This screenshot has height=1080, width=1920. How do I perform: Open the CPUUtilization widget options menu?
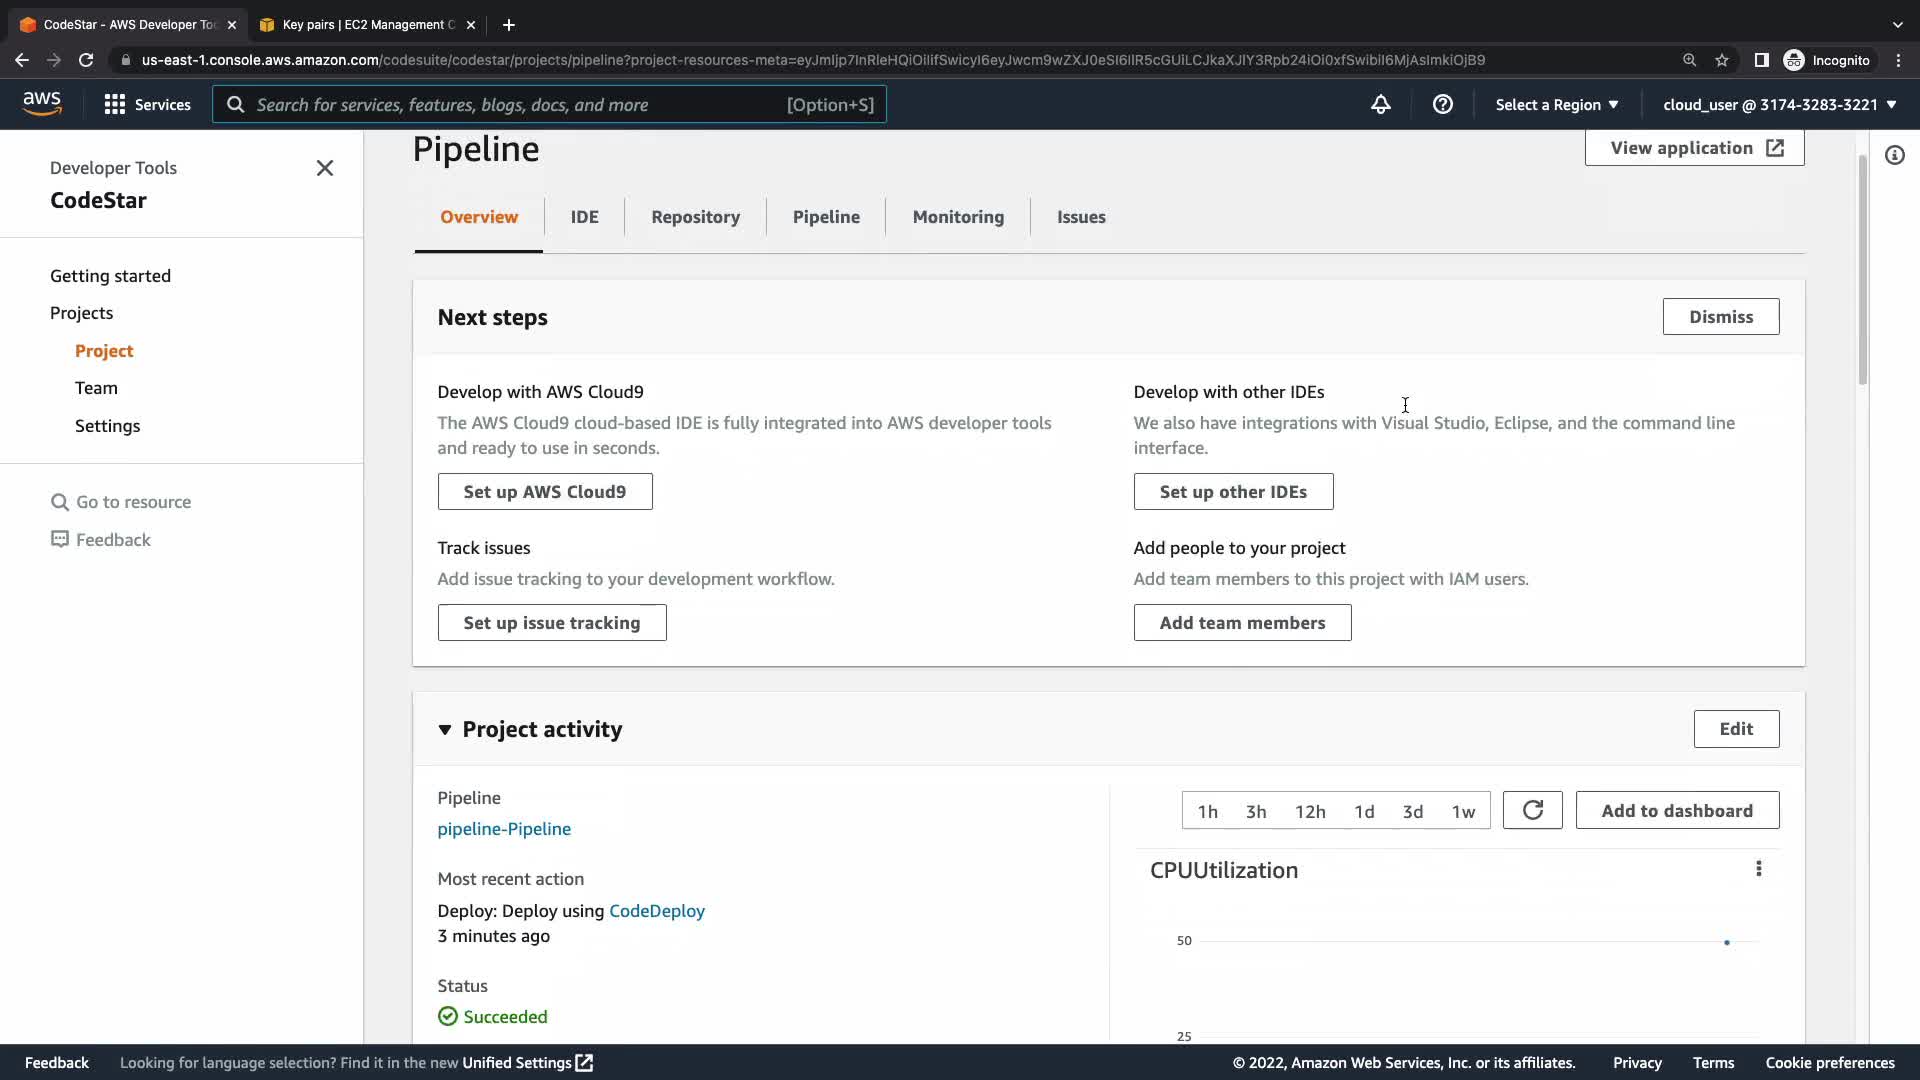(1758, 869)
